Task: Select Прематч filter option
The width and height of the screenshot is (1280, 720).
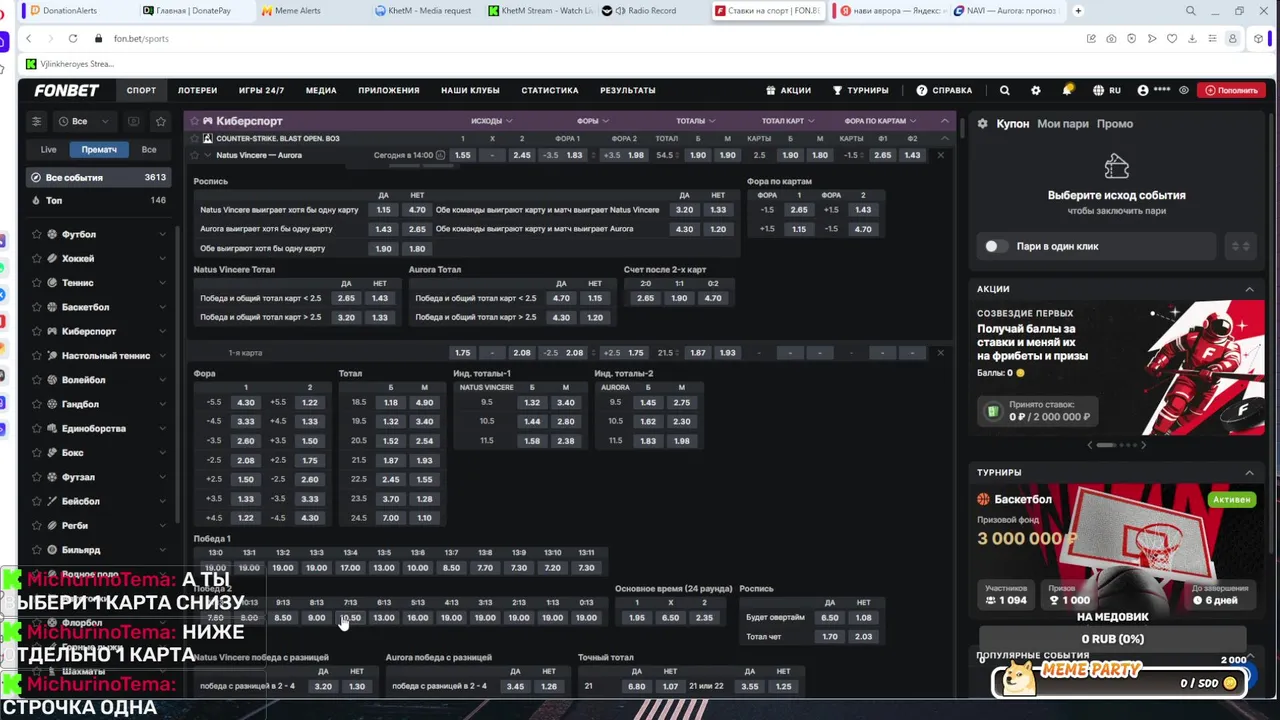Action: 99,149
